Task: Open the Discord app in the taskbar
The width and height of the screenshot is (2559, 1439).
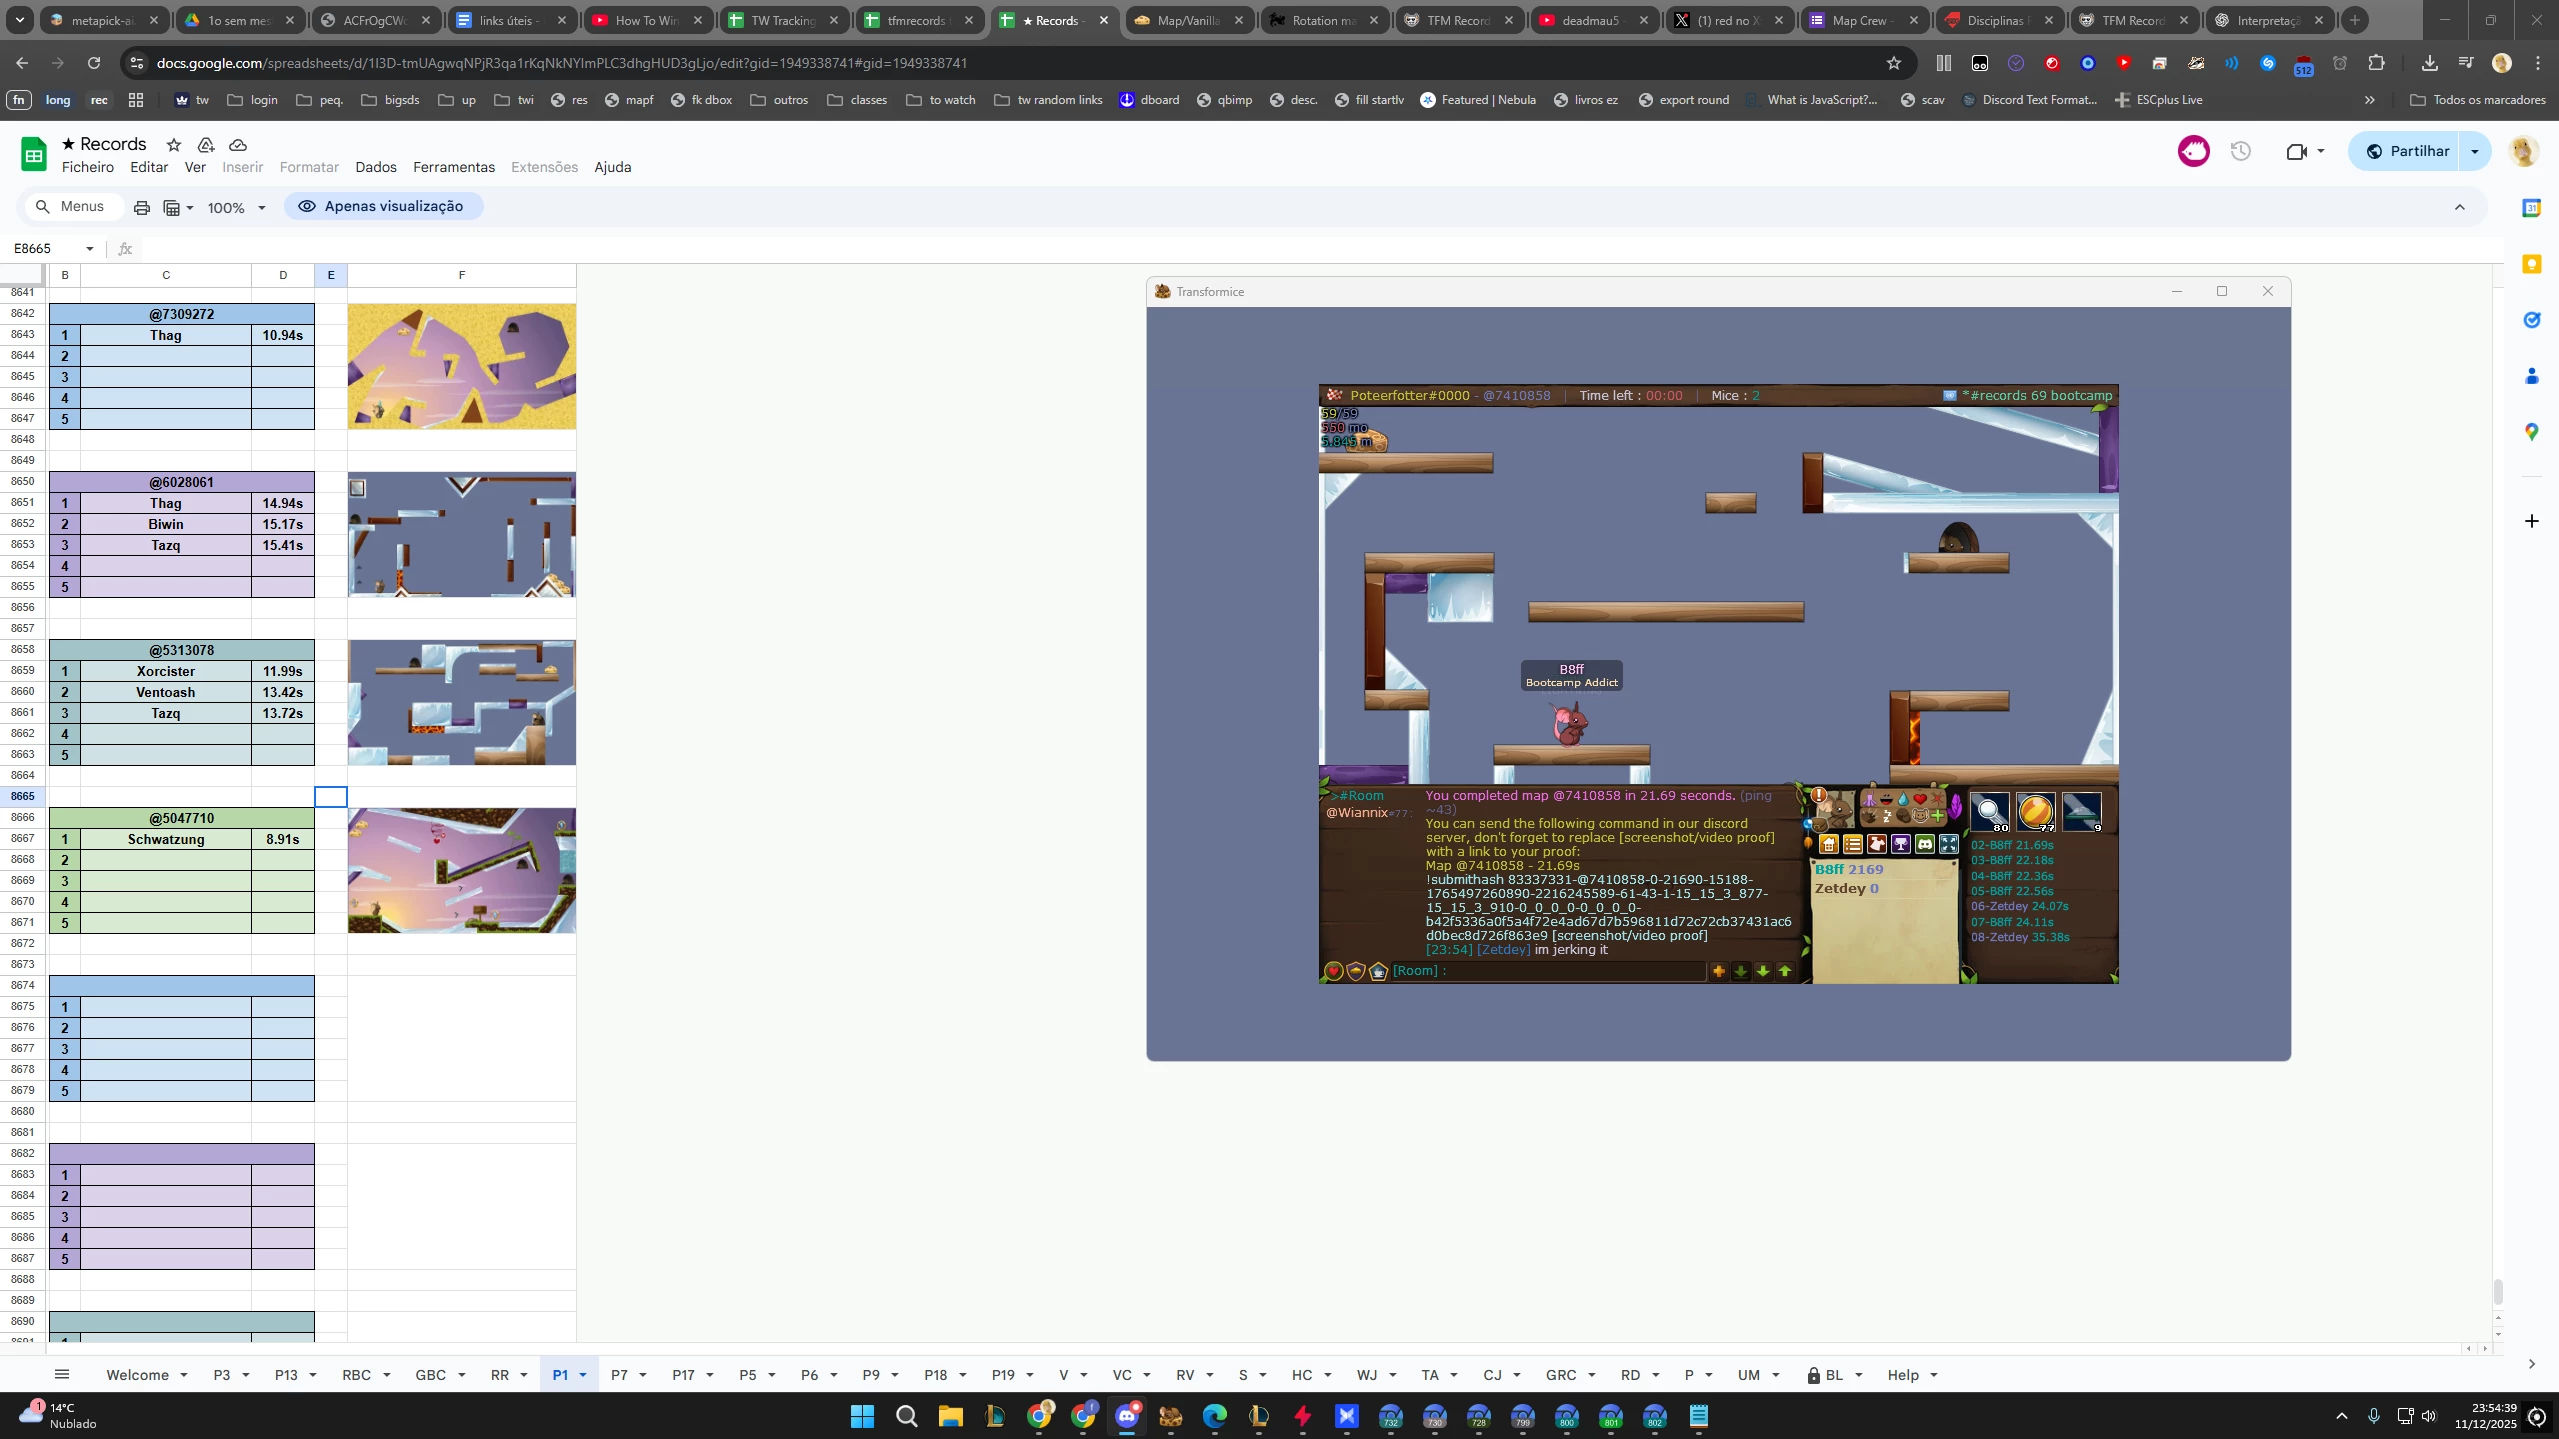Action: [x=1127, y=1416]
